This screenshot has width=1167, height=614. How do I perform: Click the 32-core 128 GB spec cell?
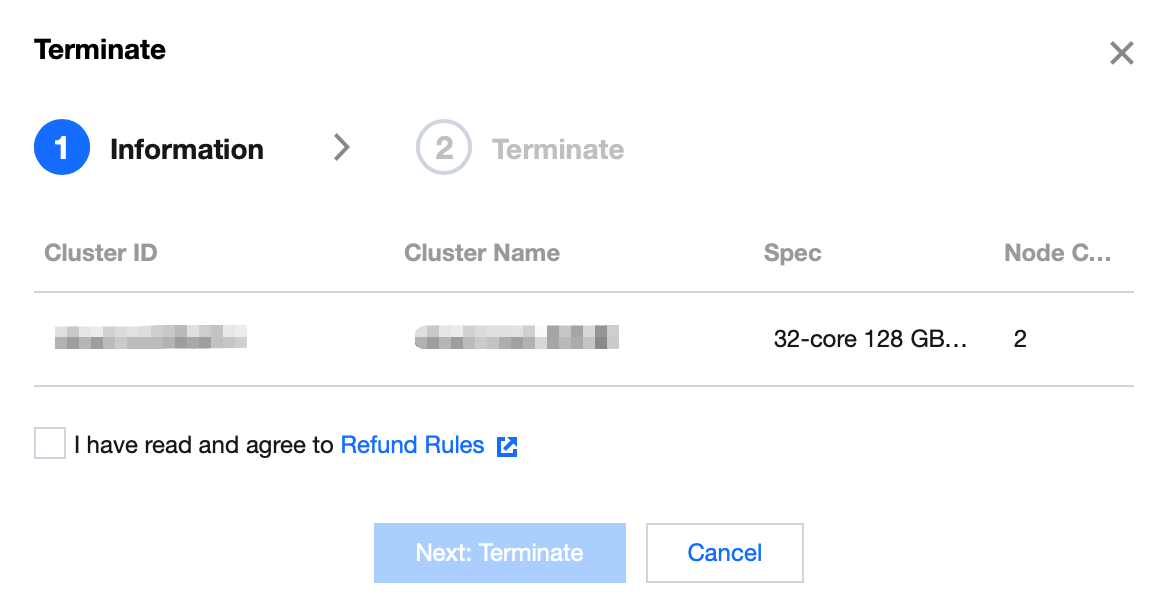(x=870, y=339)
